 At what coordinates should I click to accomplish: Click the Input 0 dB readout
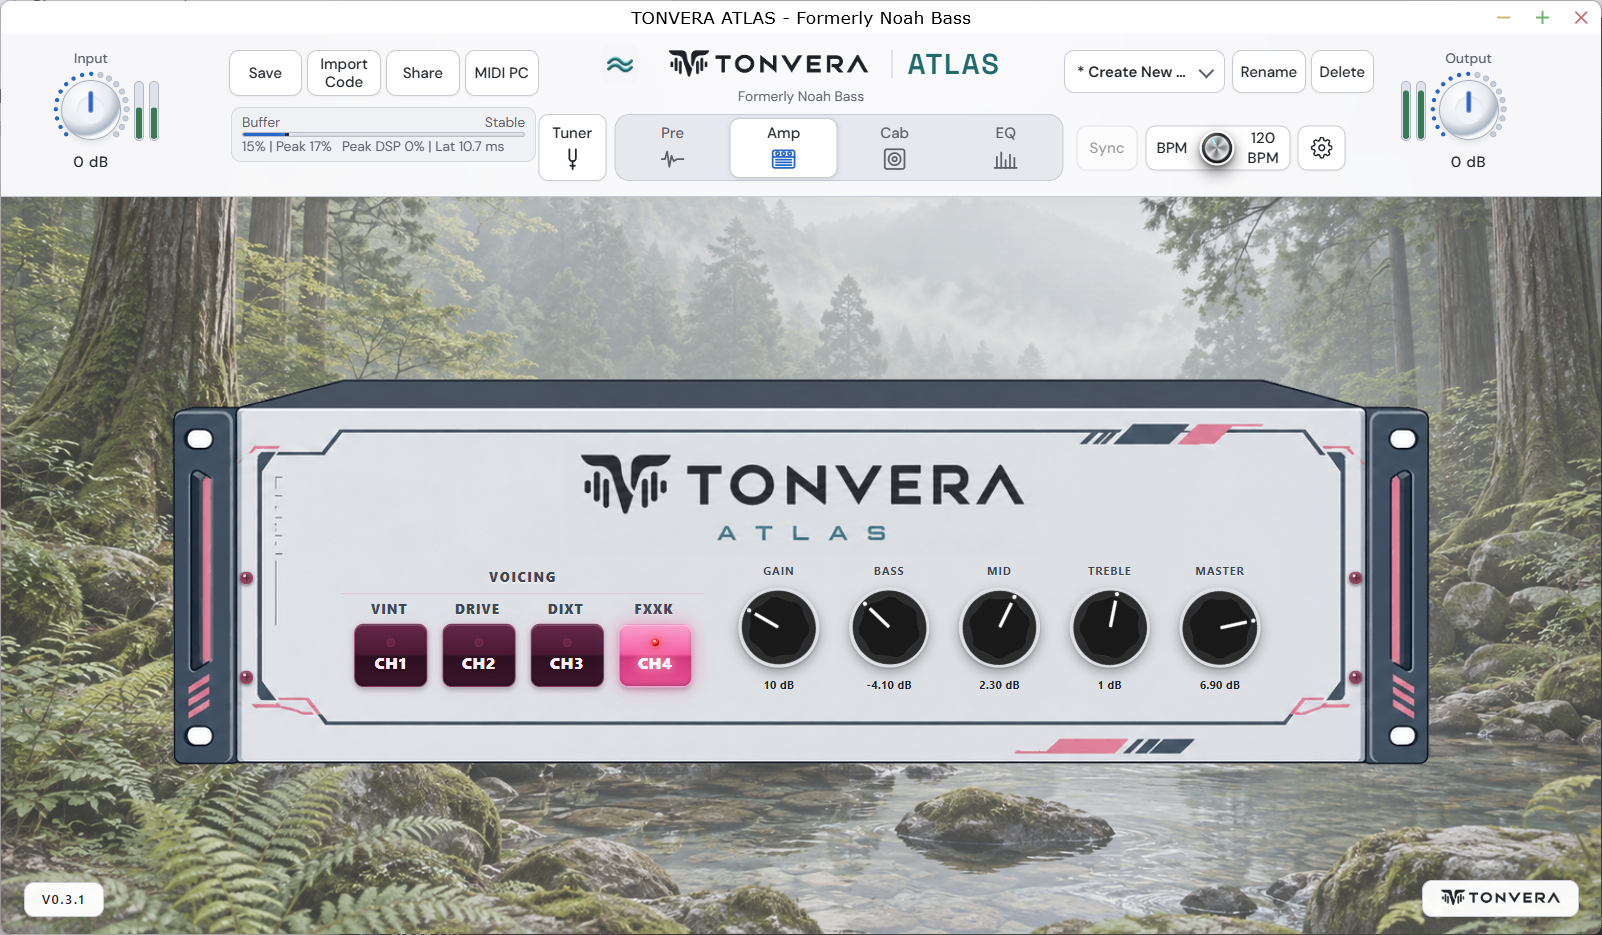click(x=90, y=162)
